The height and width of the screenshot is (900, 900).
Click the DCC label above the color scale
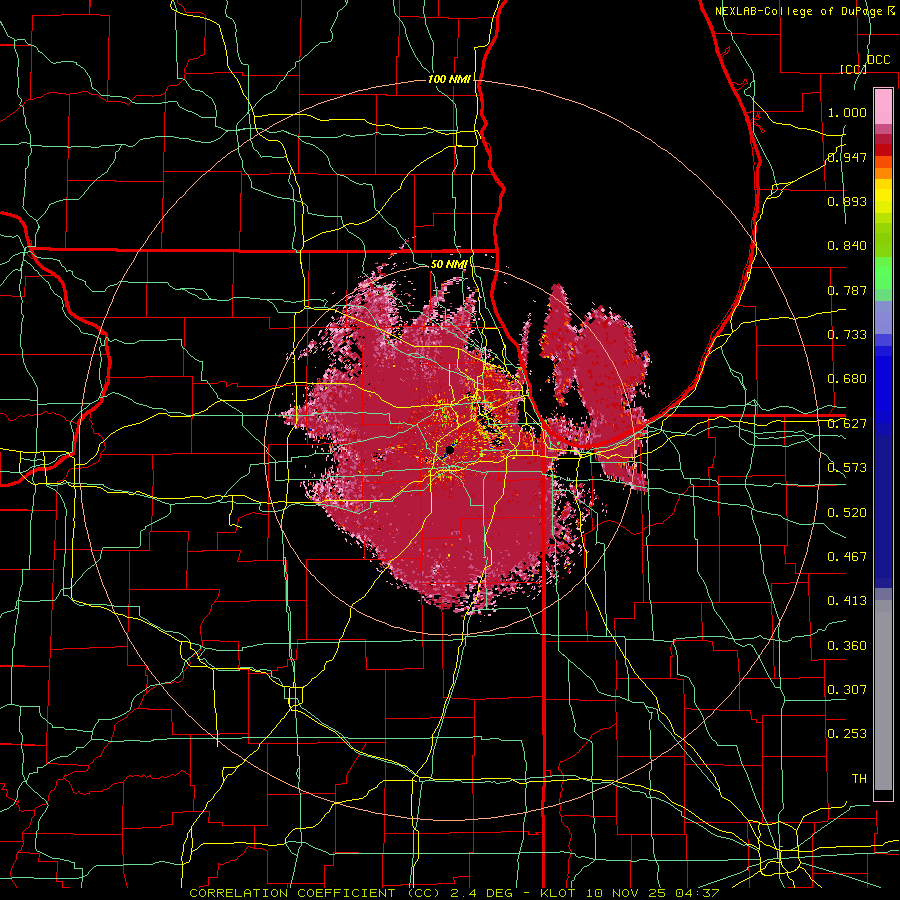pyautogui.click(x=879, y=60)
